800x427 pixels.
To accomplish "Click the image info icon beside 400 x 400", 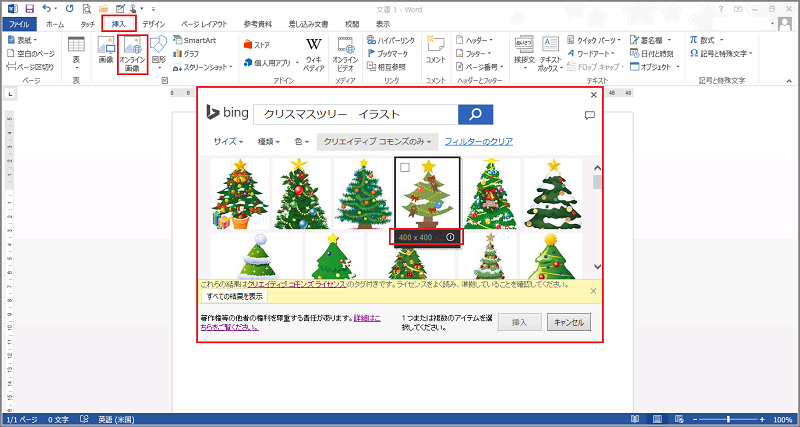I will tap(450, 237).
